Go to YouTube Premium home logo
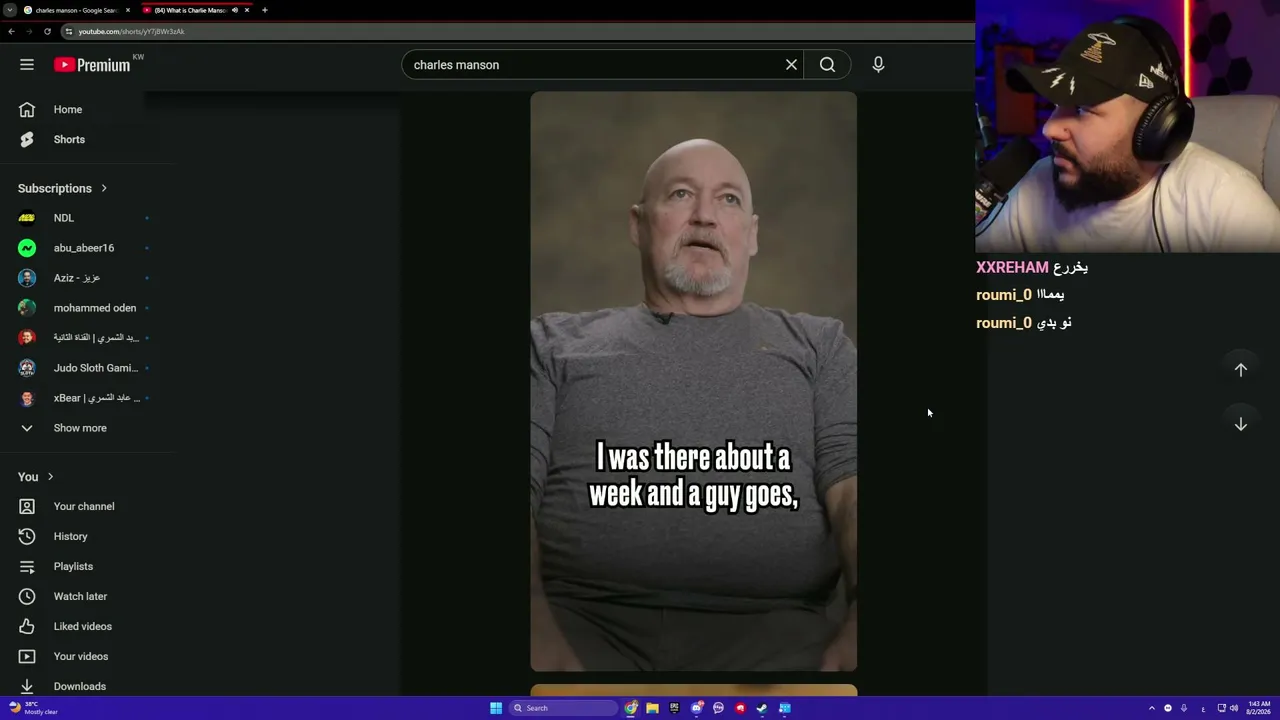The width and height of the screenshot is (1280, 720). pos(92,65)
